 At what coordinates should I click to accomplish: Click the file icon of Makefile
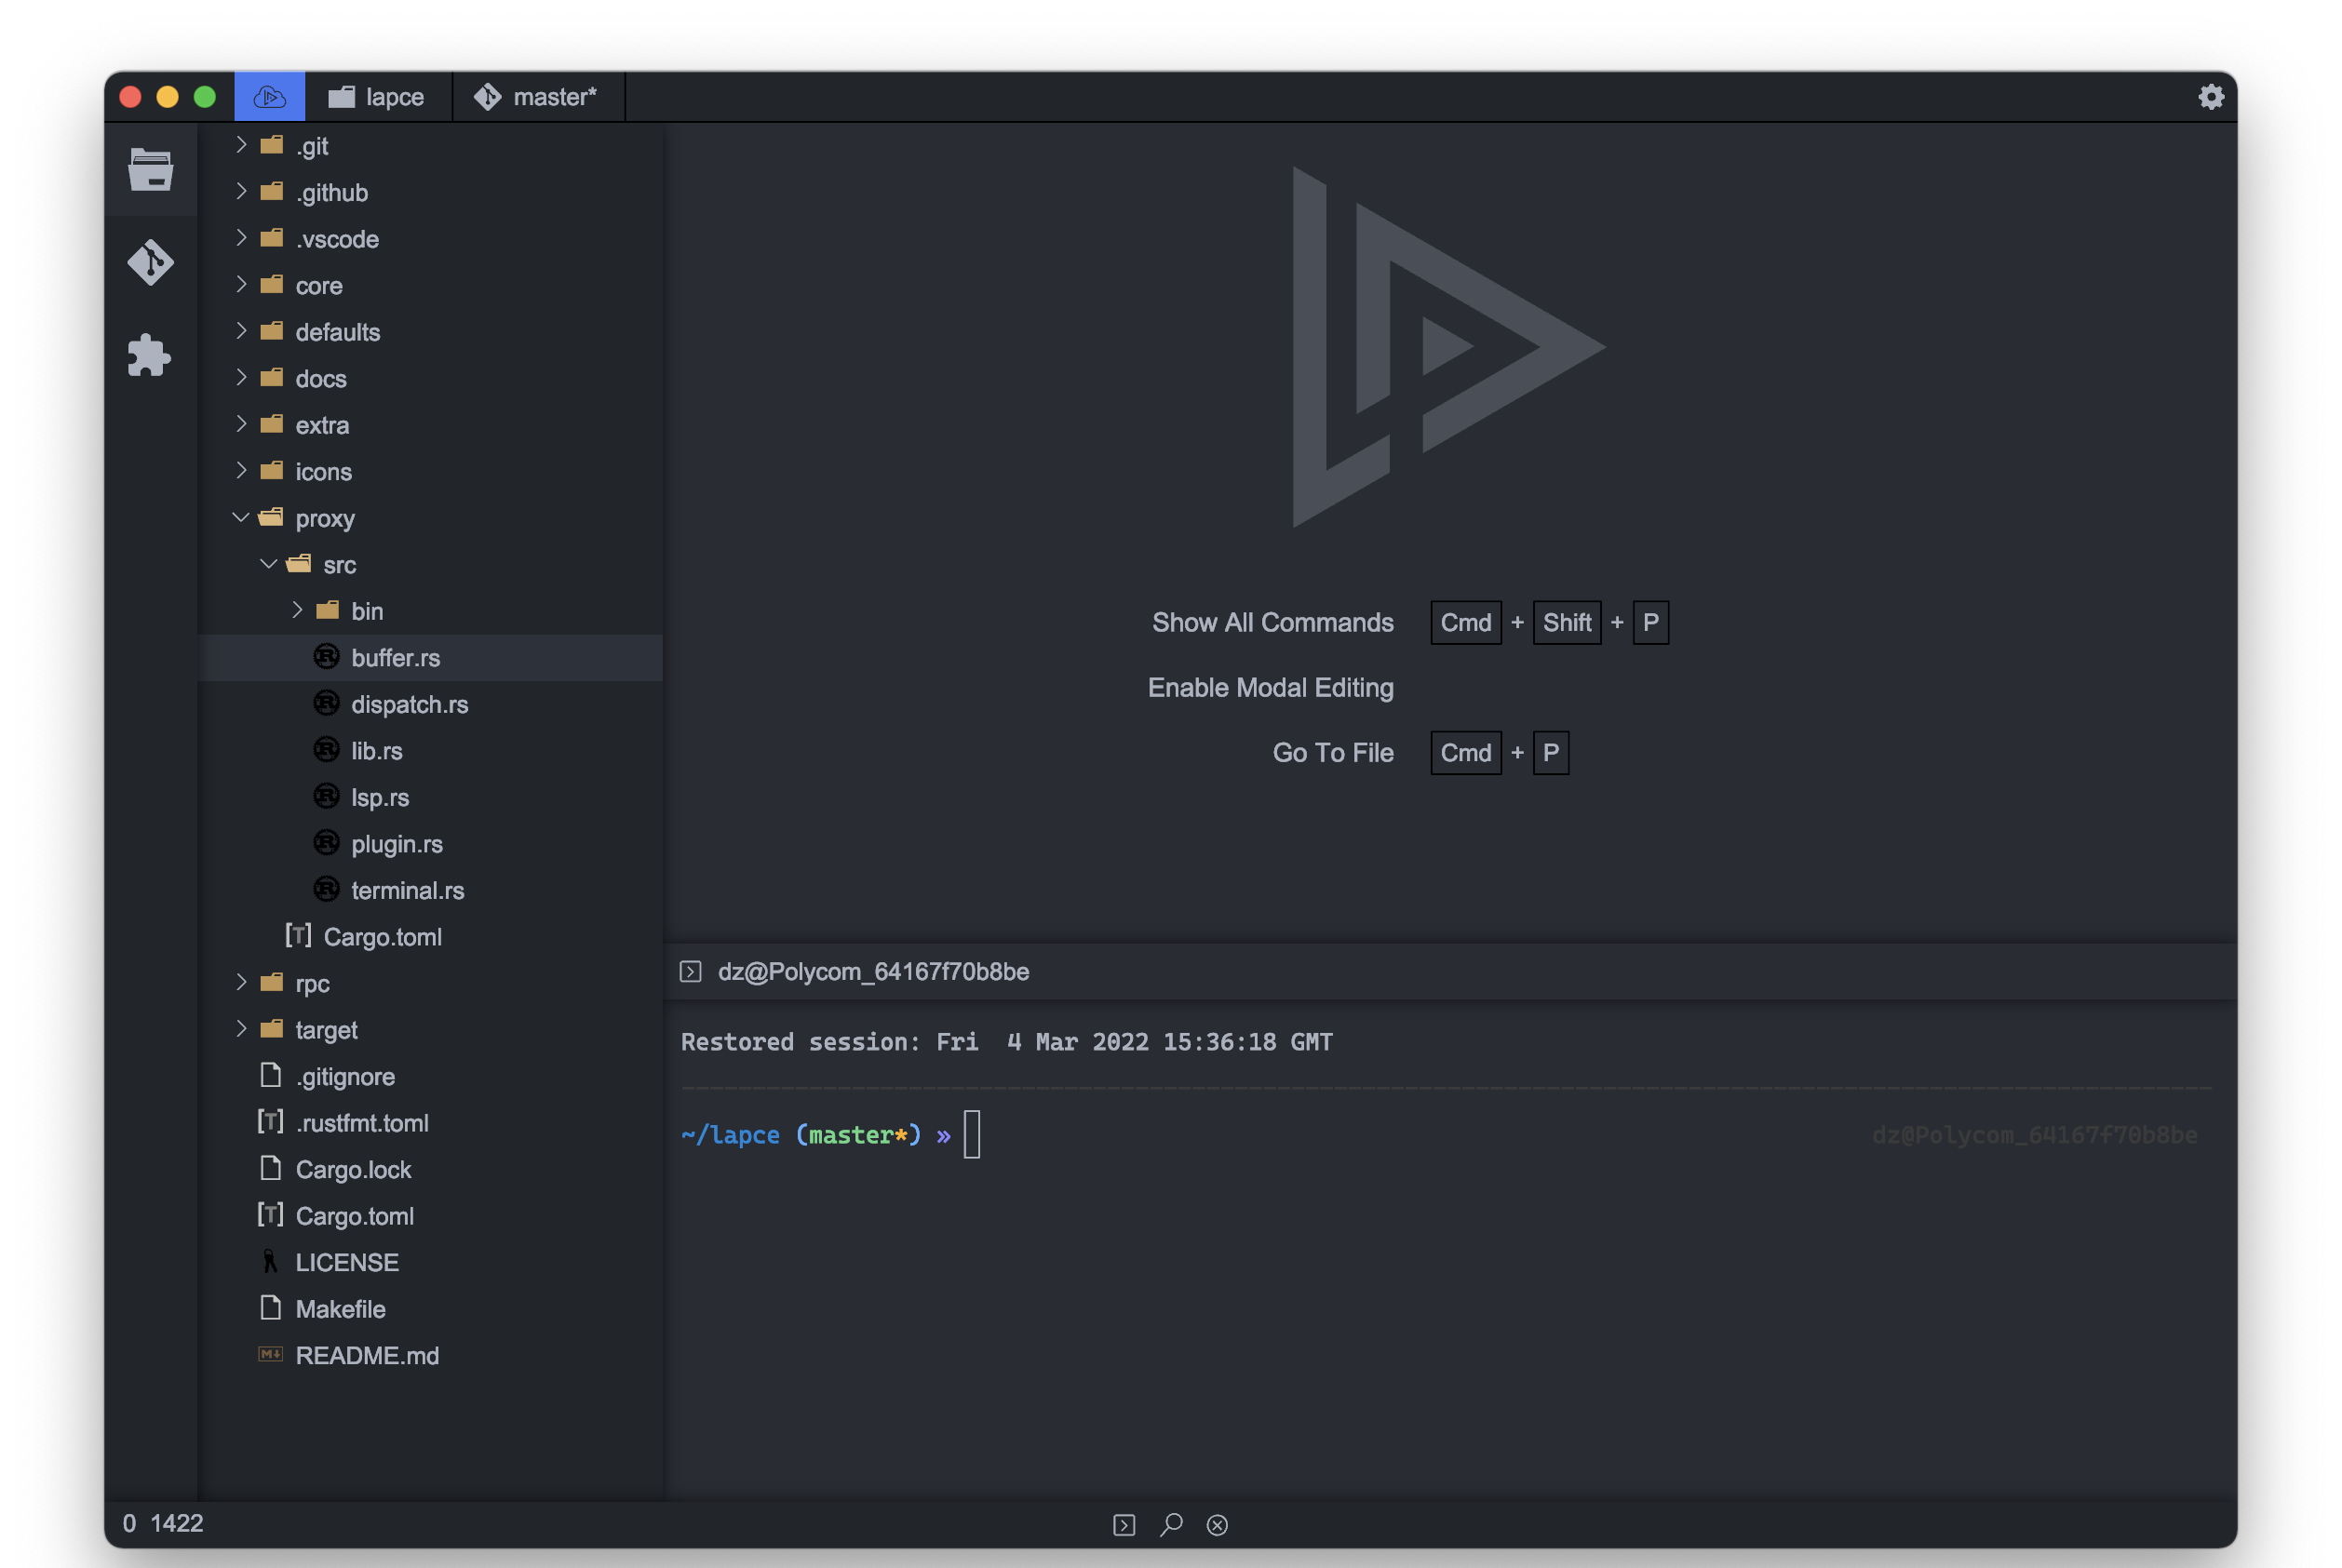point(270,1307)
